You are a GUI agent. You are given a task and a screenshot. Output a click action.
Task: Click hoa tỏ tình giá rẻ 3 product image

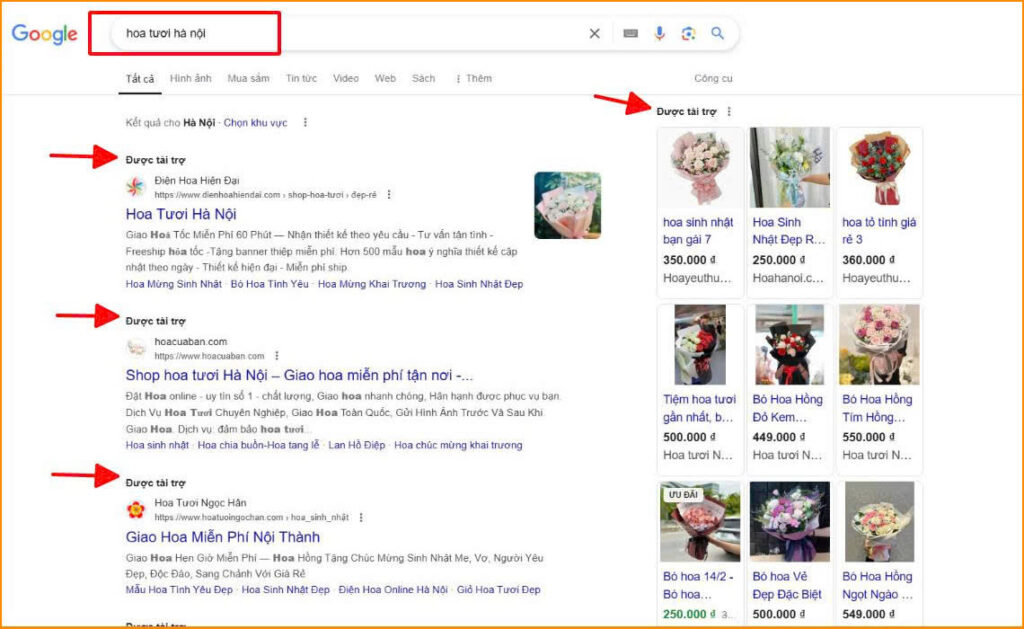pos(879,167)
